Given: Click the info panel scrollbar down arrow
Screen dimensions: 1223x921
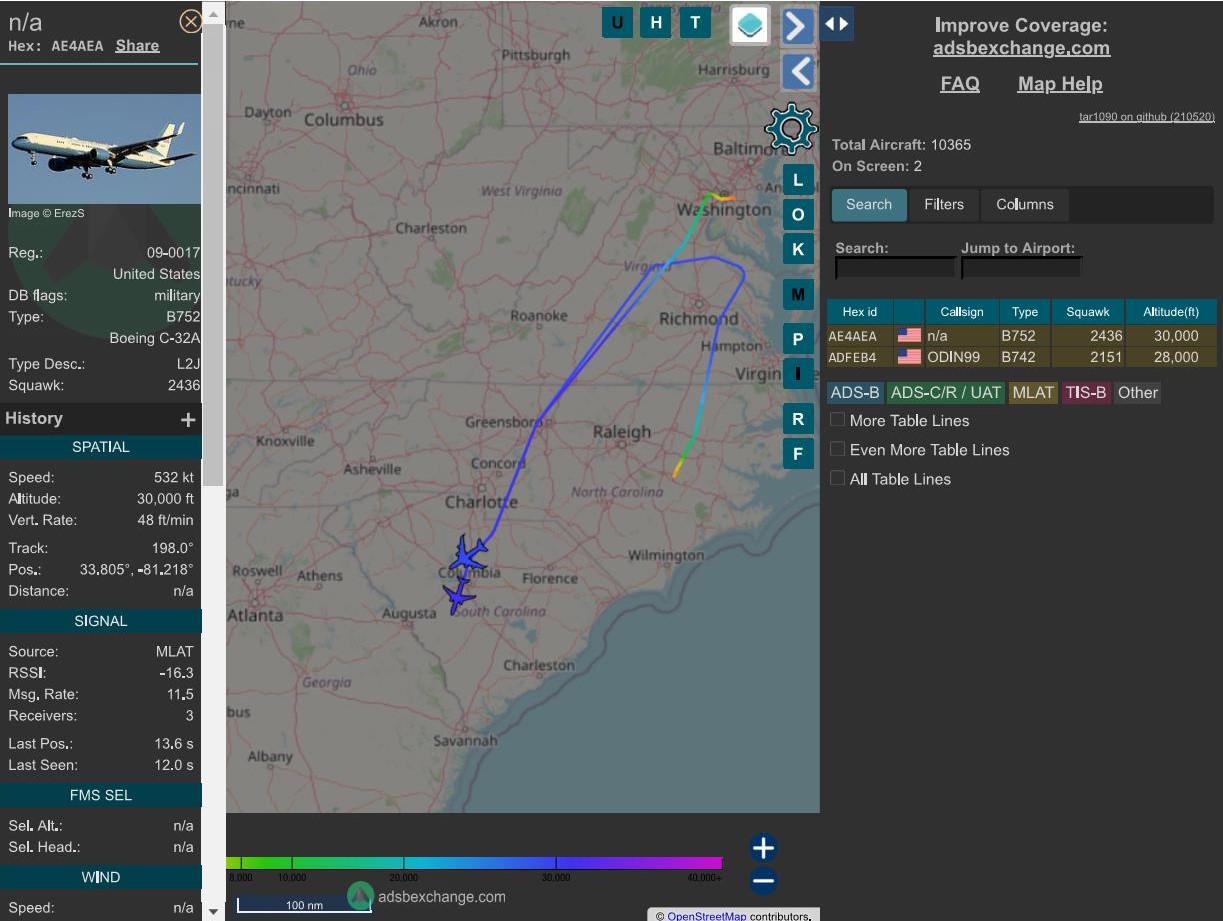Looking at the screenshot, I should tap(212, 911).
